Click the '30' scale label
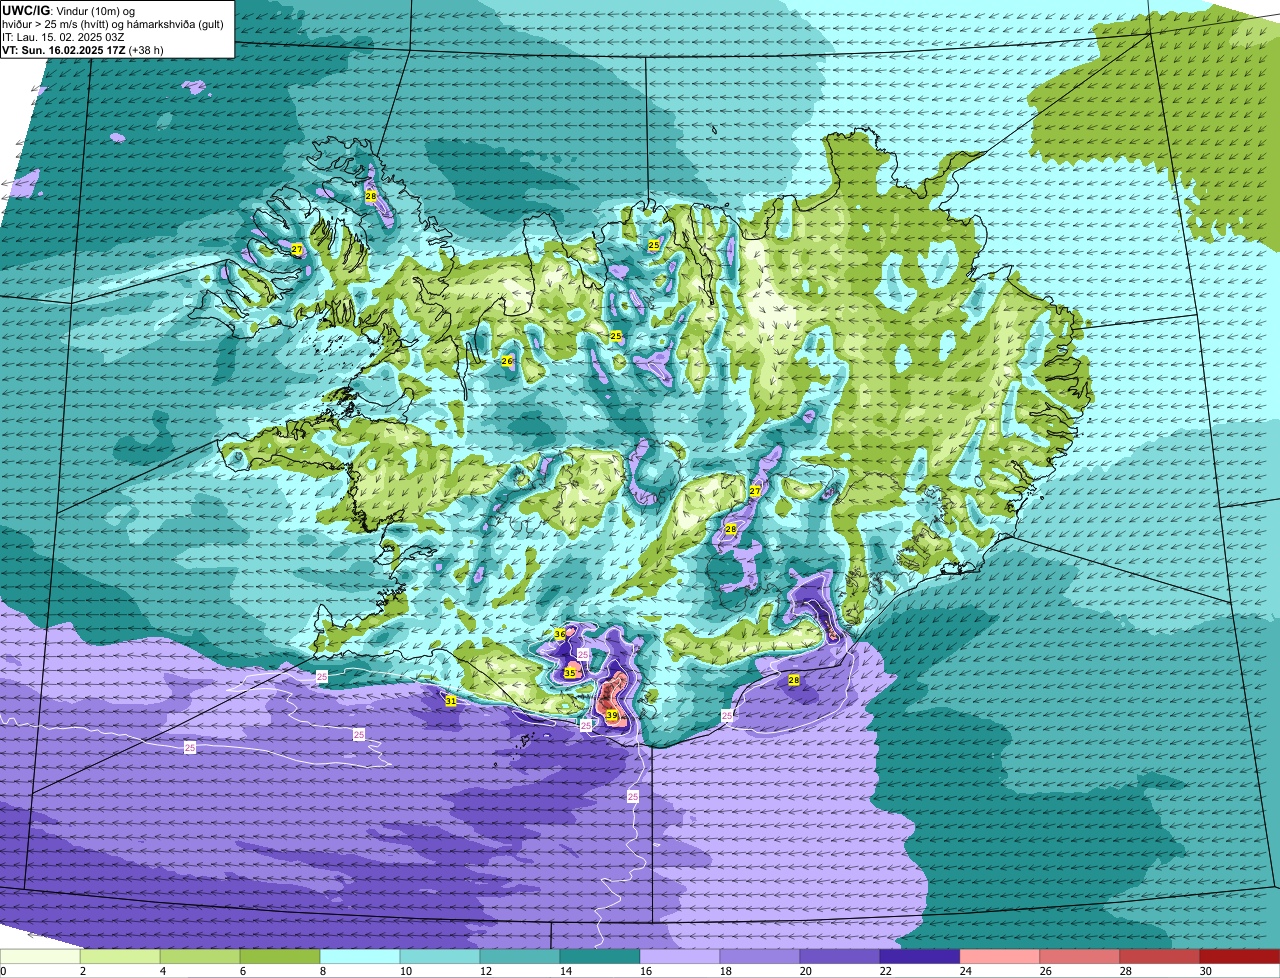The width and height of the screenshot is (1280, 978). pyautogui.click(x=1205, y=971)
